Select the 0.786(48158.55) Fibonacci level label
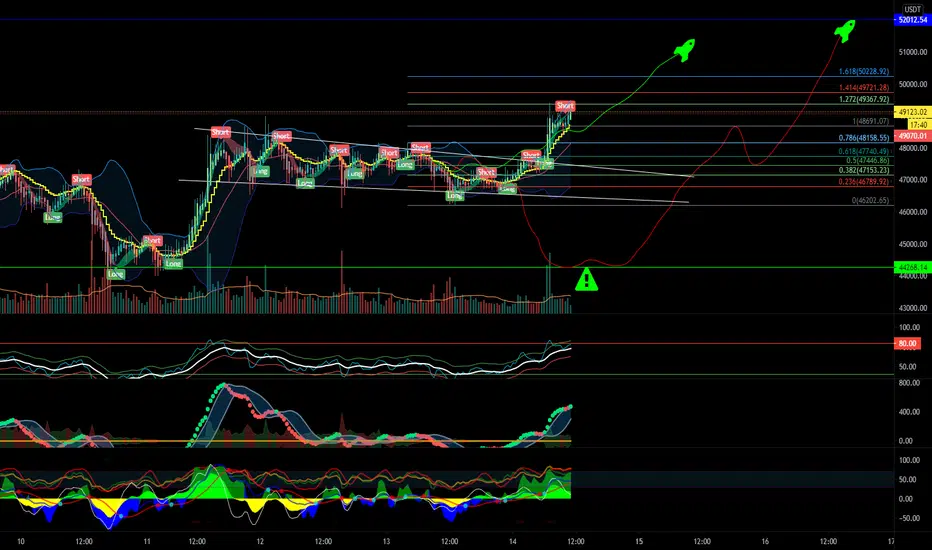Image resolution: width=932 pixels, height=550 pixels. click(864, 137)
